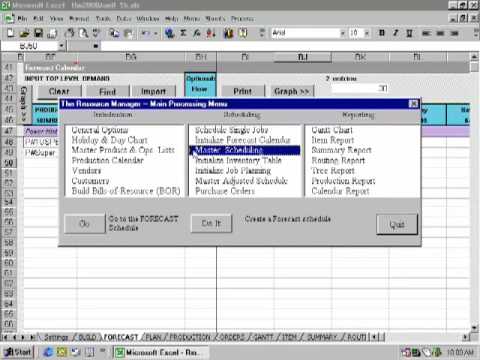Click the Chart Wizard icon
Viewport: 480px width, 360px height.
pyautogui.click(x=228, y=33)
